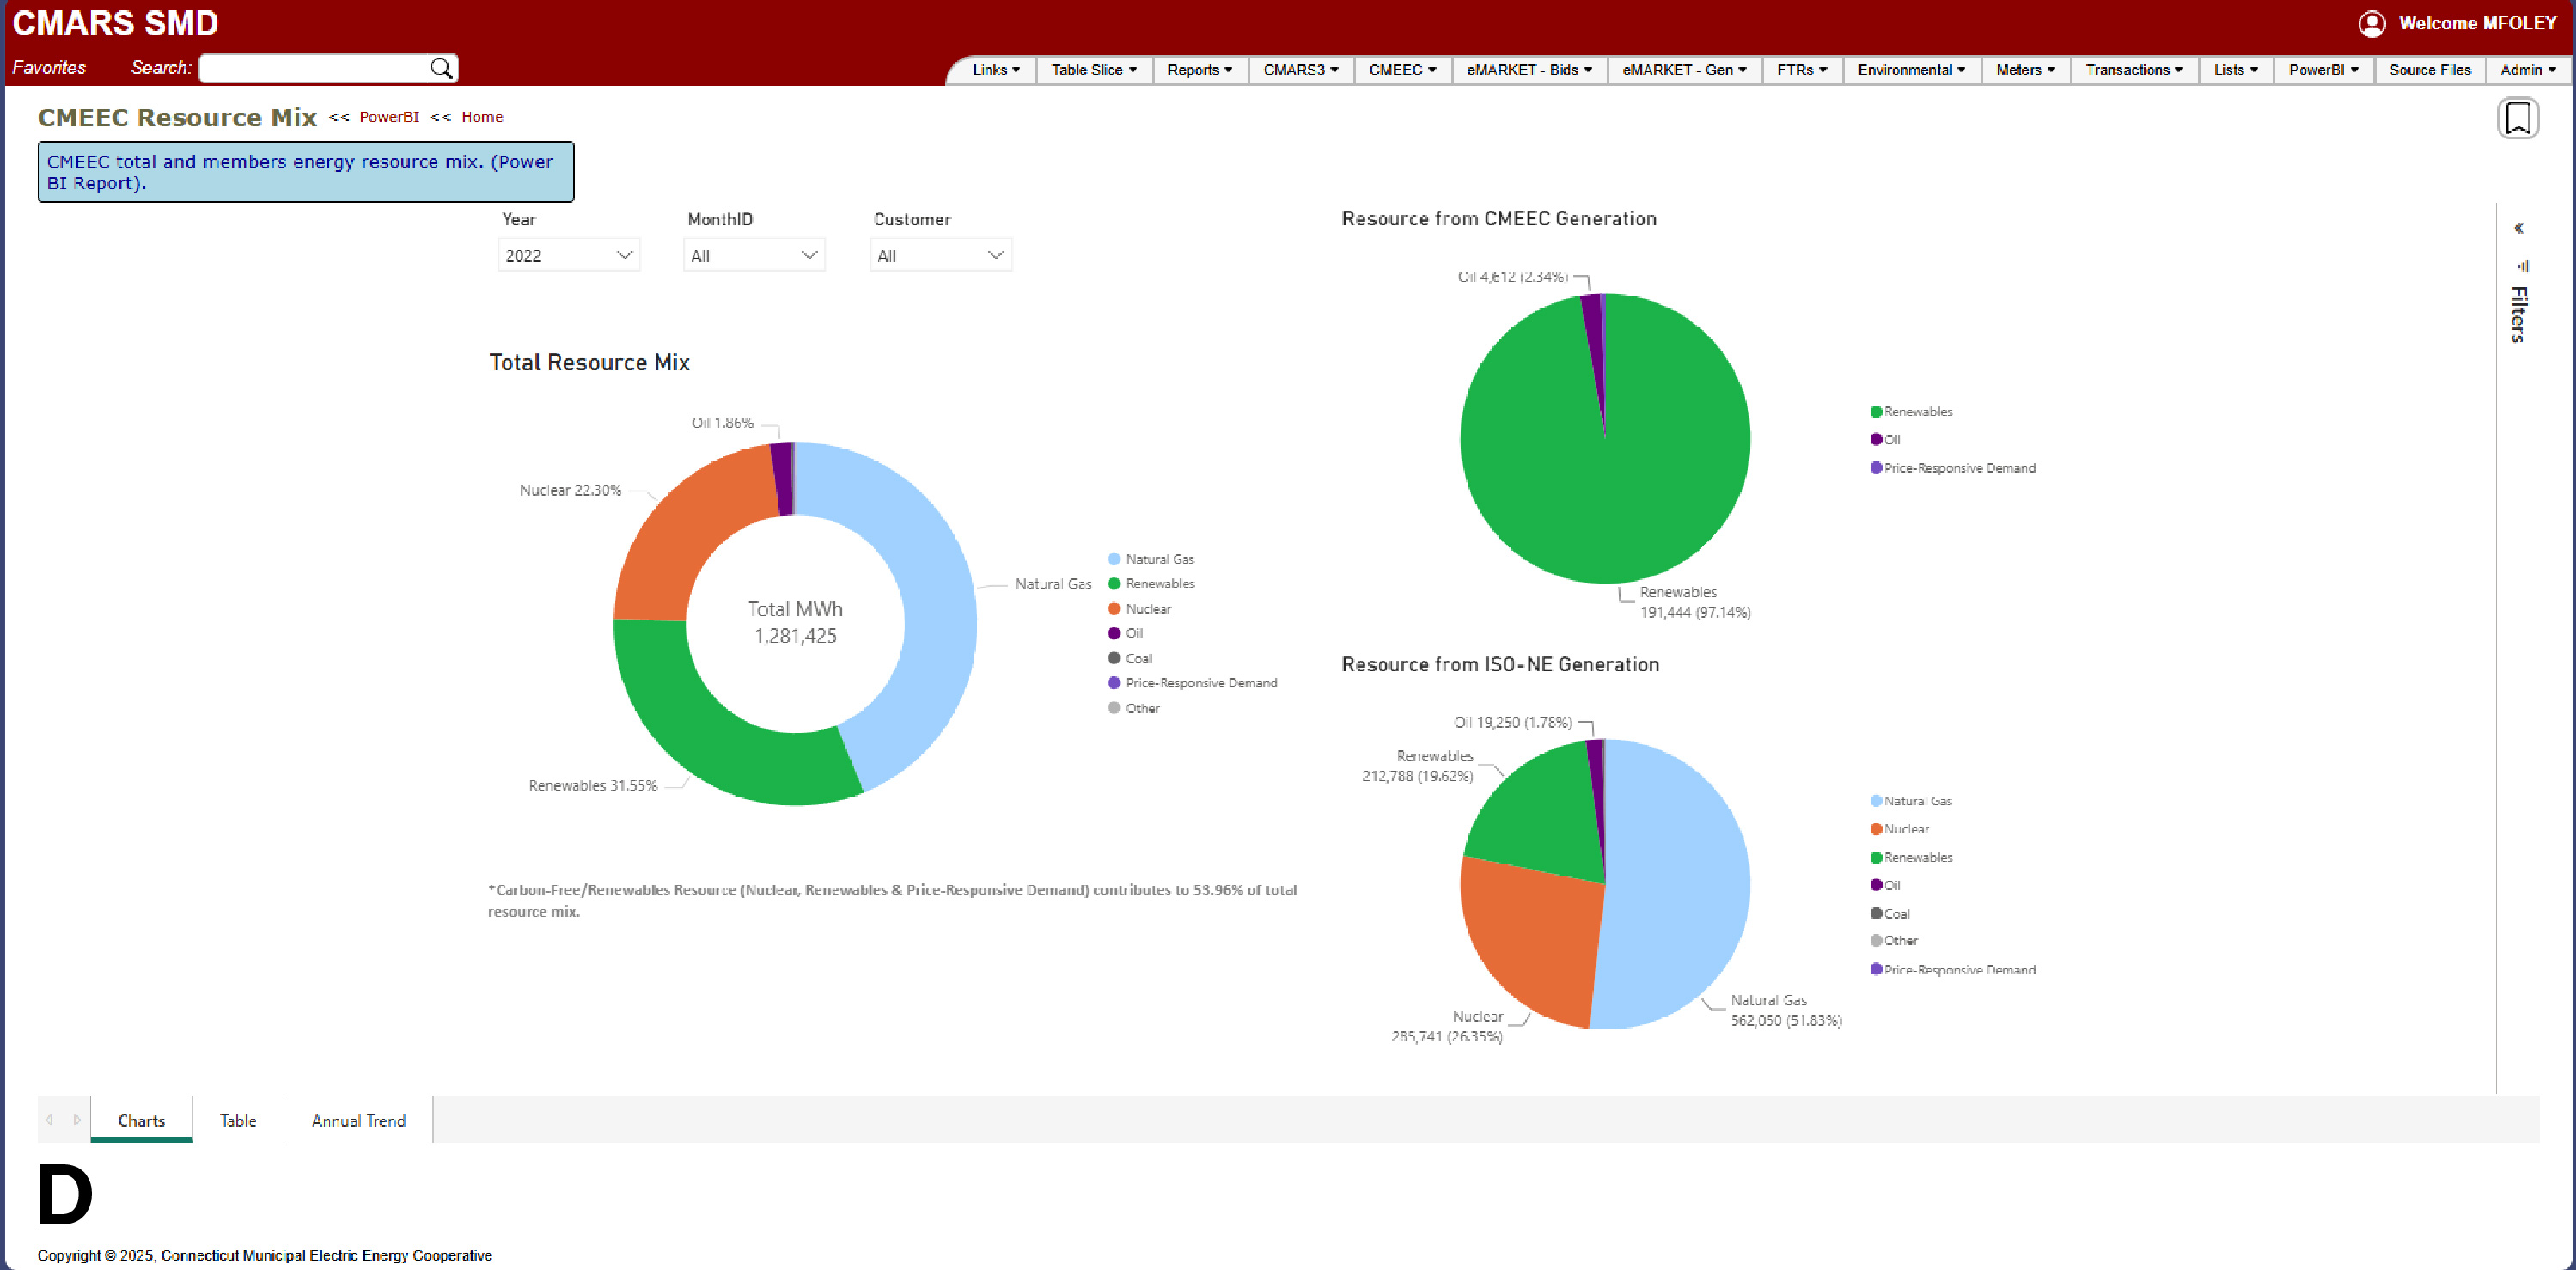Click the Favorites link
2576x1270 pixels.
point(49,67)
